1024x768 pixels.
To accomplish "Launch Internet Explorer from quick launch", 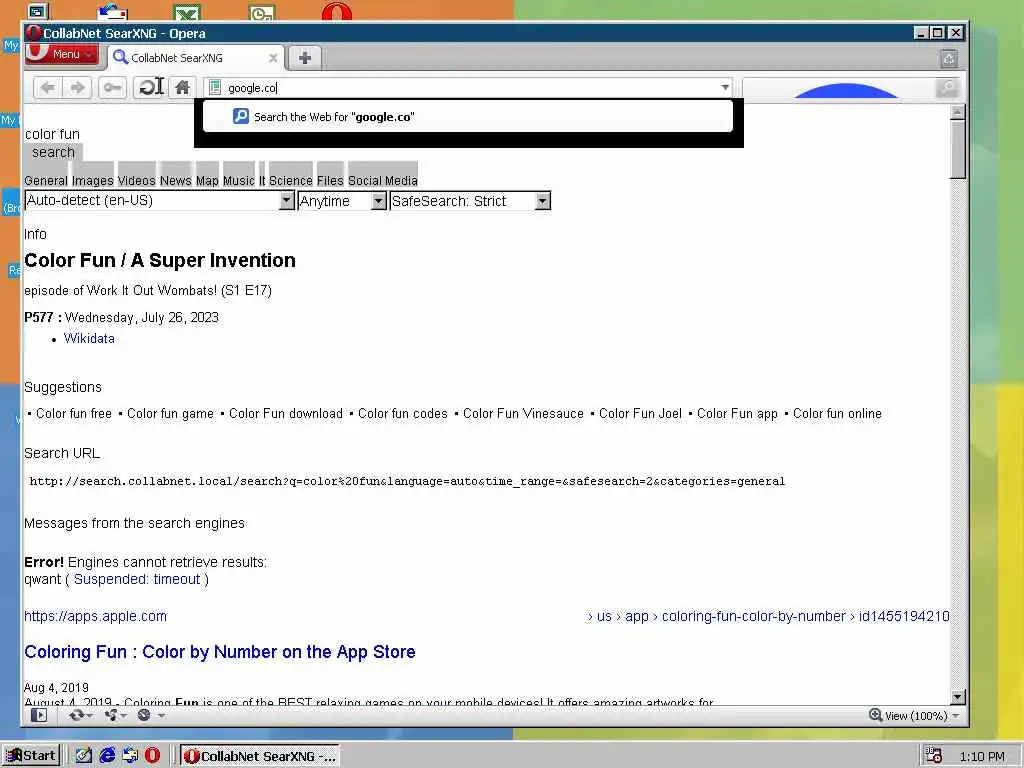I will coord(107,756).
